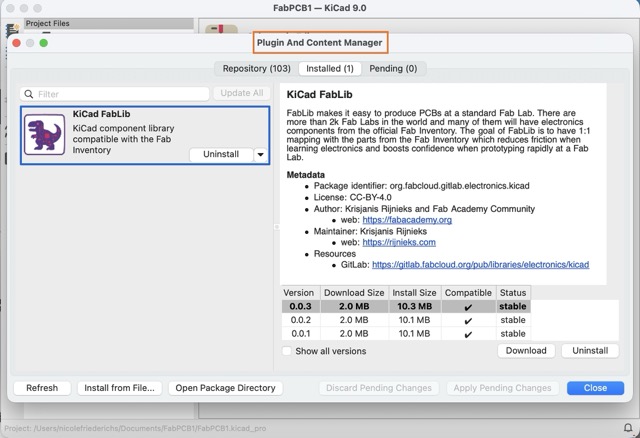Click the Filter search field
This screenshot has height=438, width=640.
click(115, 94)
